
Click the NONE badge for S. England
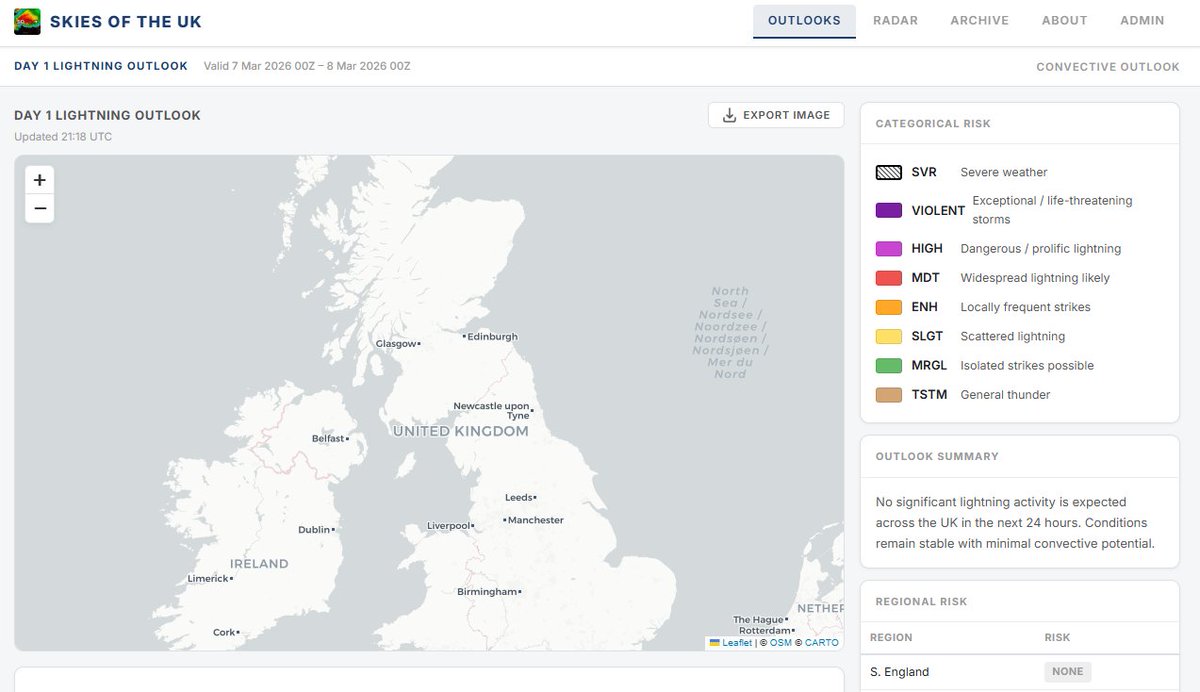(x=1068, y=672)
